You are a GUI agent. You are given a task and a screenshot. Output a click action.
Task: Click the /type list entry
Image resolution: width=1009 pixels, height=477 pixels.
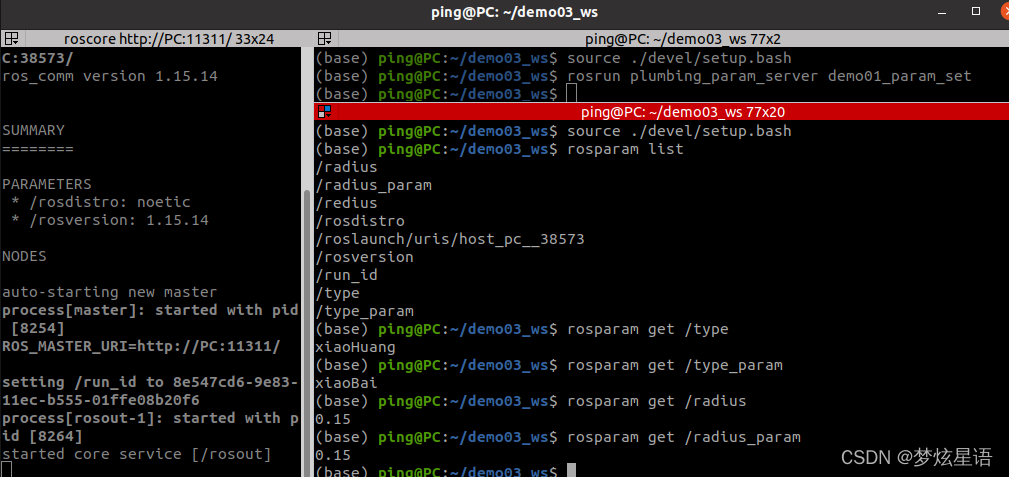pos(337,294)
